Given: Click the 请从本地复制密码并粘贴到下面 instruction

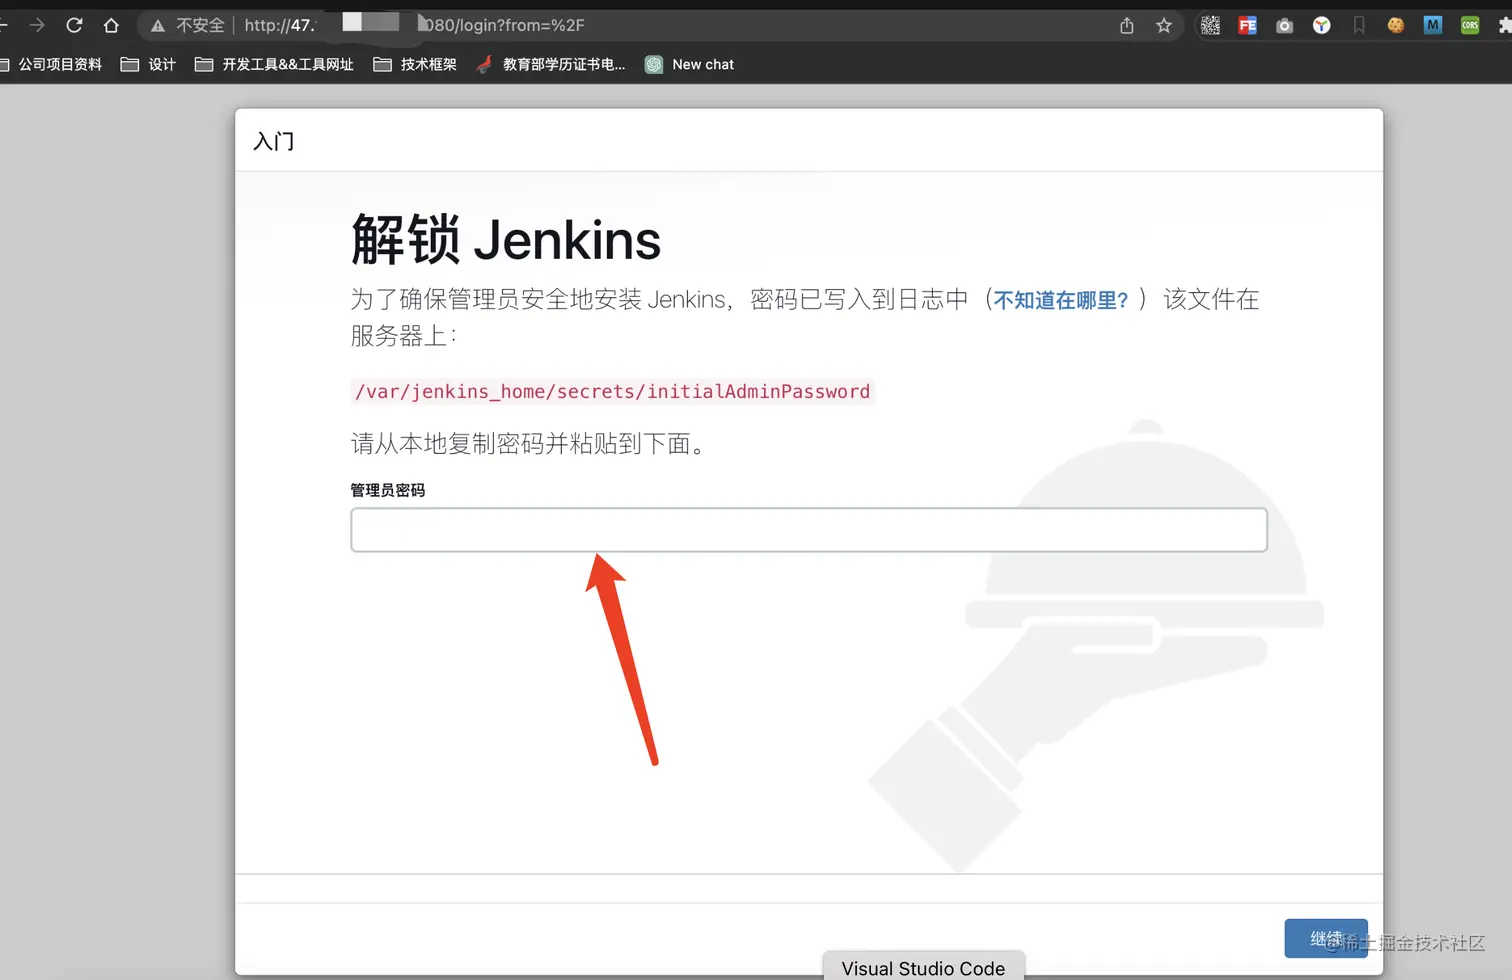Looking at the screenshot, I should (529, 443).
